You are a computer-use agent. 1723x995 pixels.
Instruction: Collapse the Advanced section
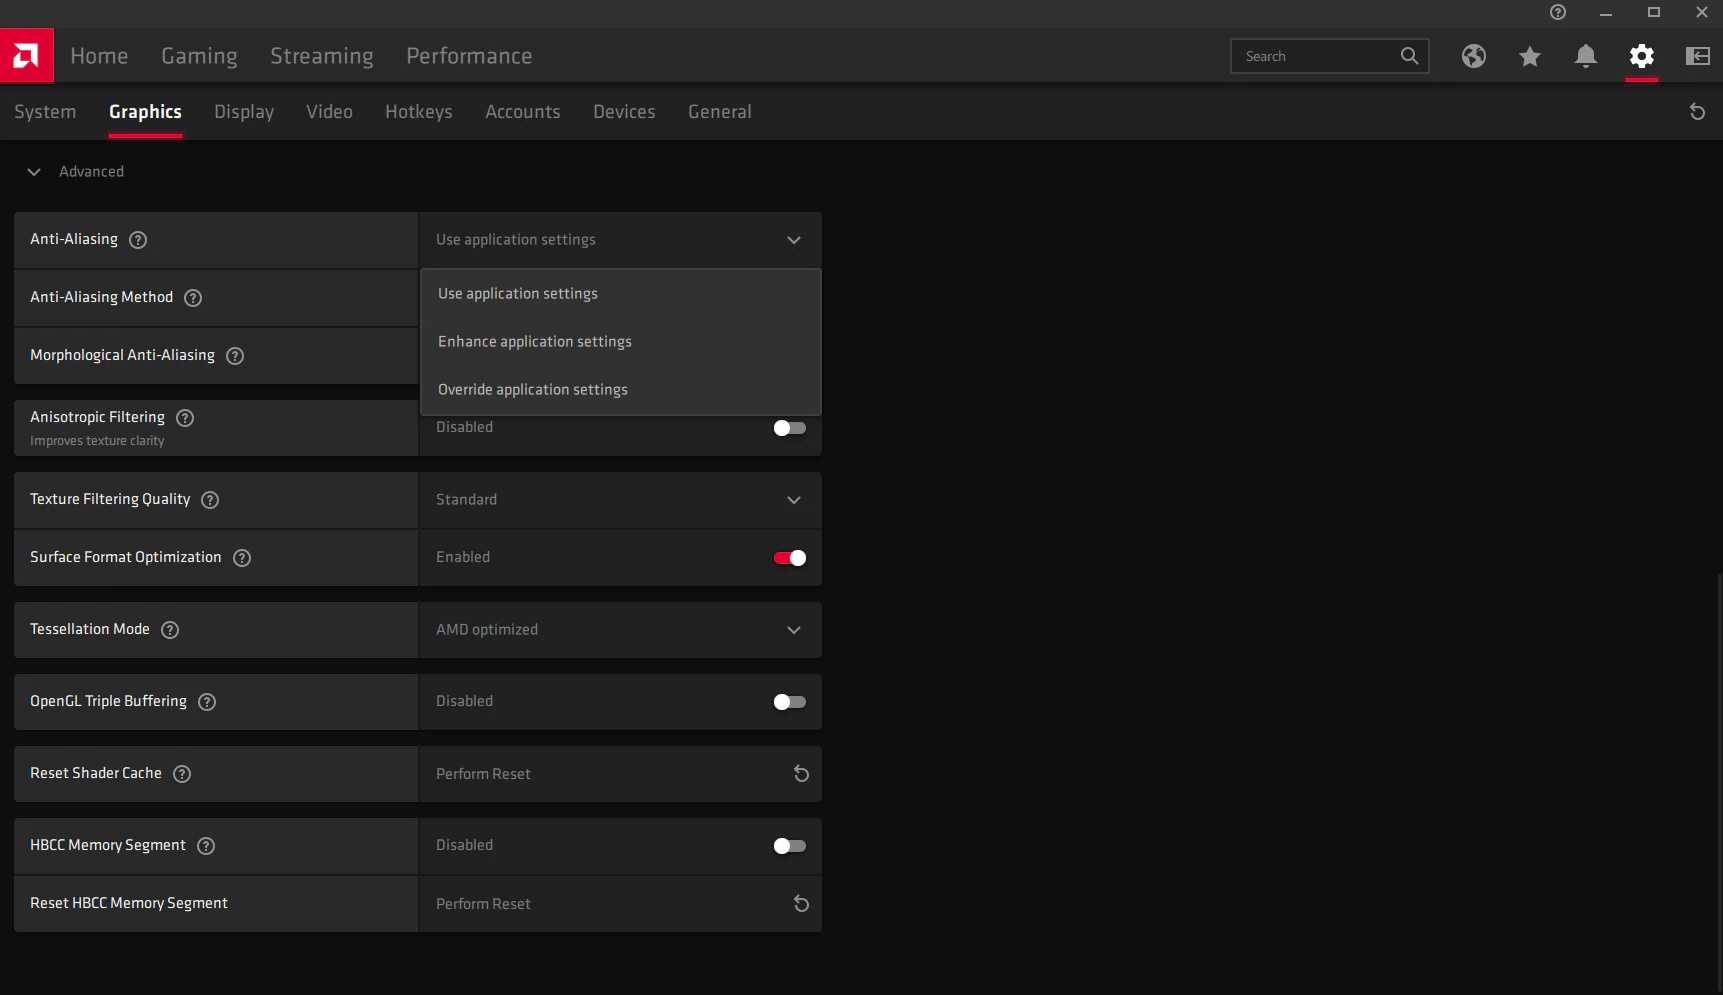click(34, 172)
